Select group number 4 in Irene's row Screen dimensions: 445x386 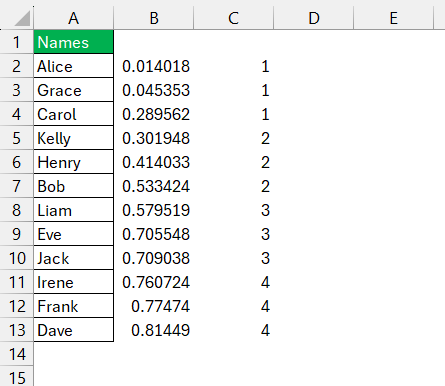coord(265,282)
